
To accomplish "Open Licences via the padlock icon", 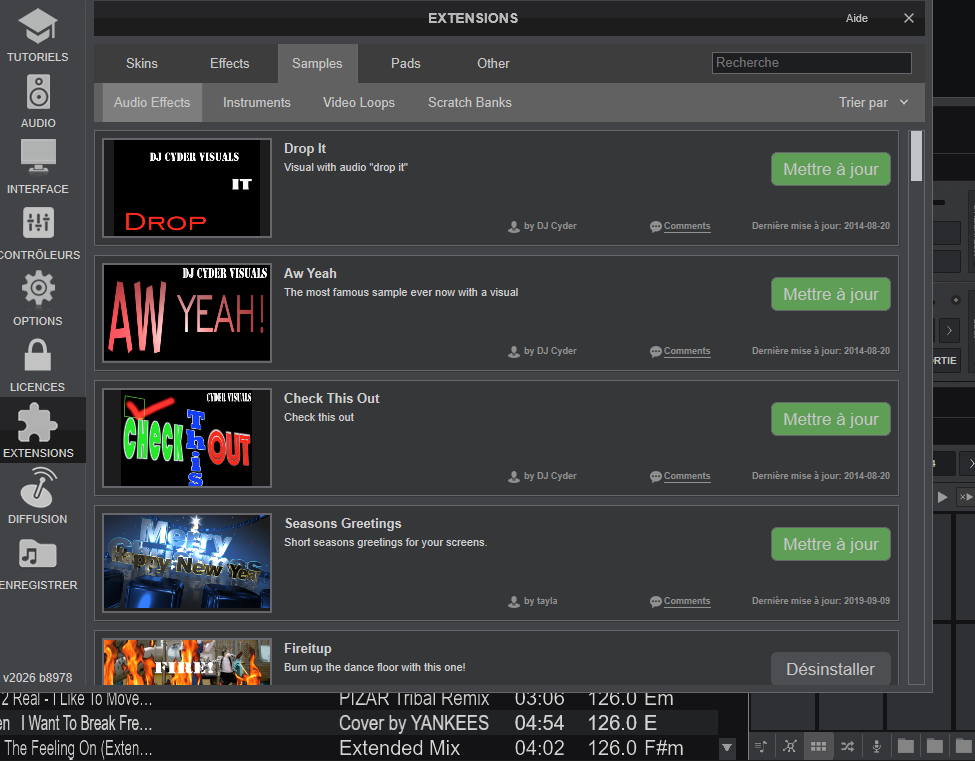I will point(38,364).
